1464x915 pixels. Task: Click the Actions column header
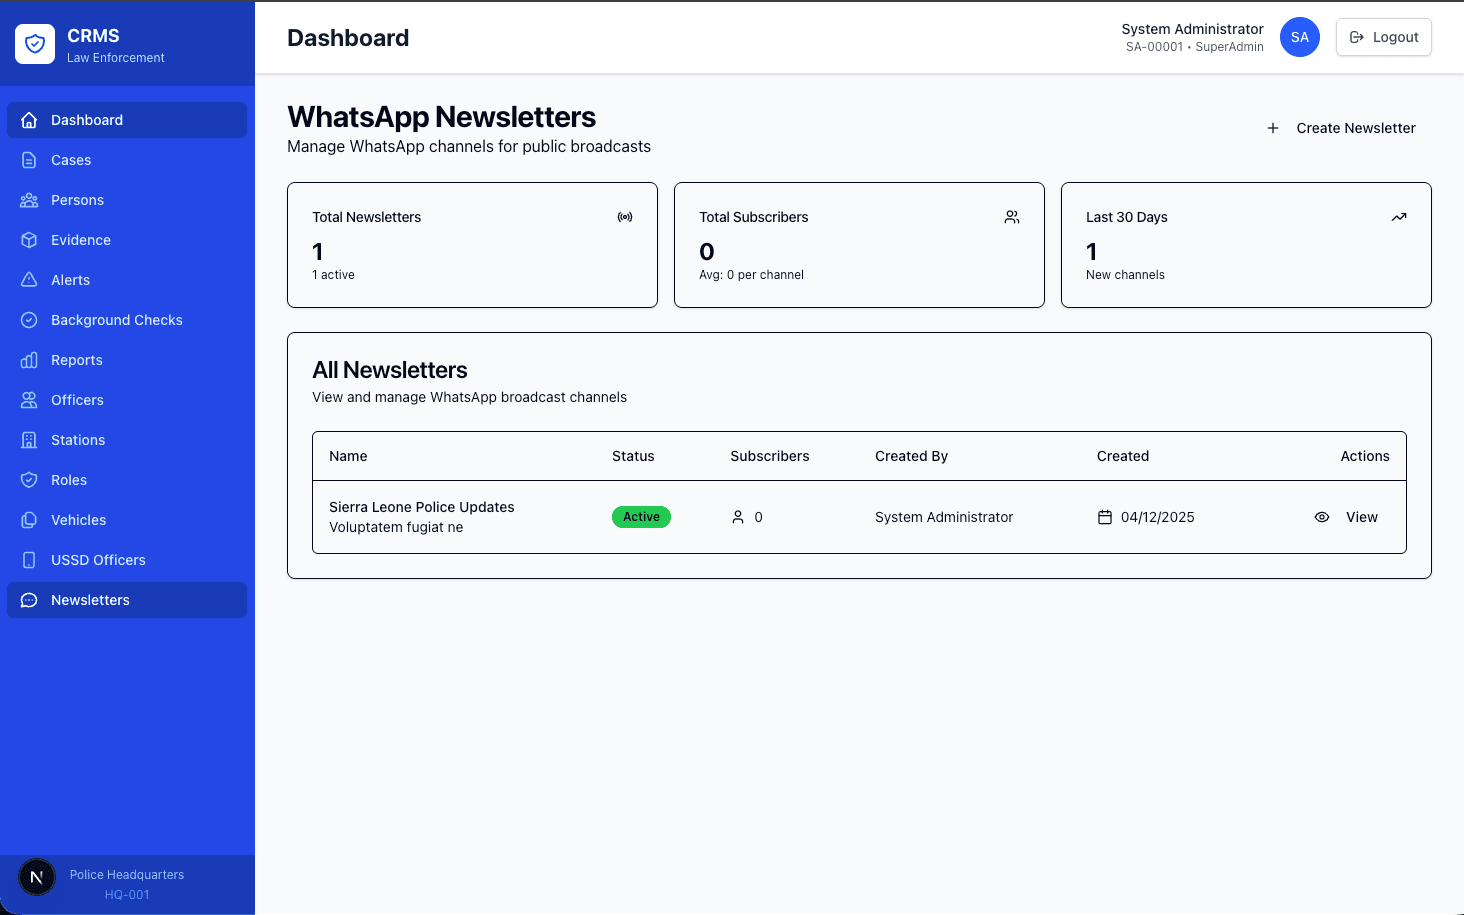(x=1365, y=456)
